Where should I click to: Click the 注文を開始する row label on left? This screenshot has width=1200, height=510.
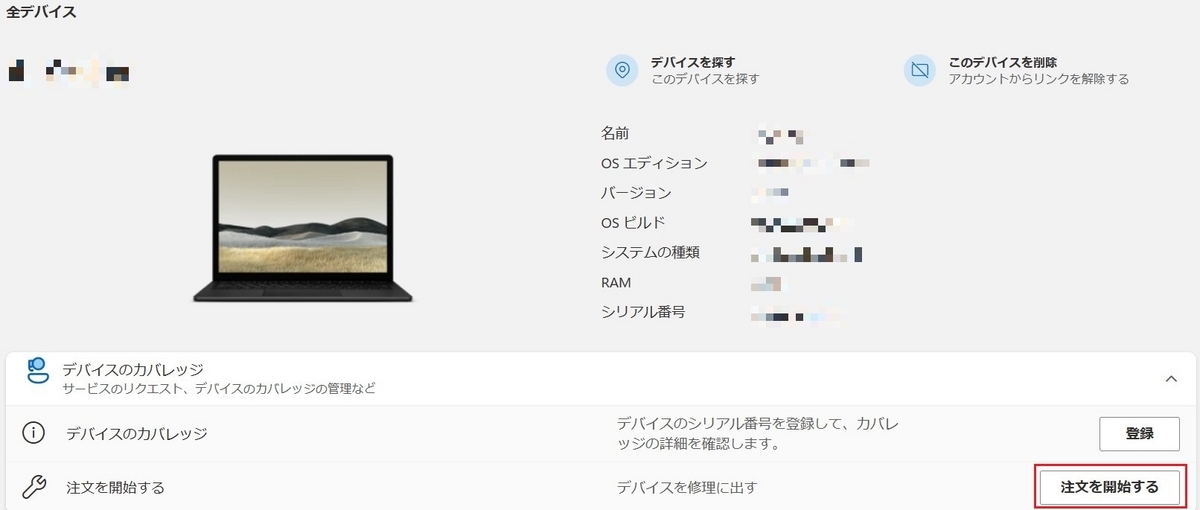(115, 487)
